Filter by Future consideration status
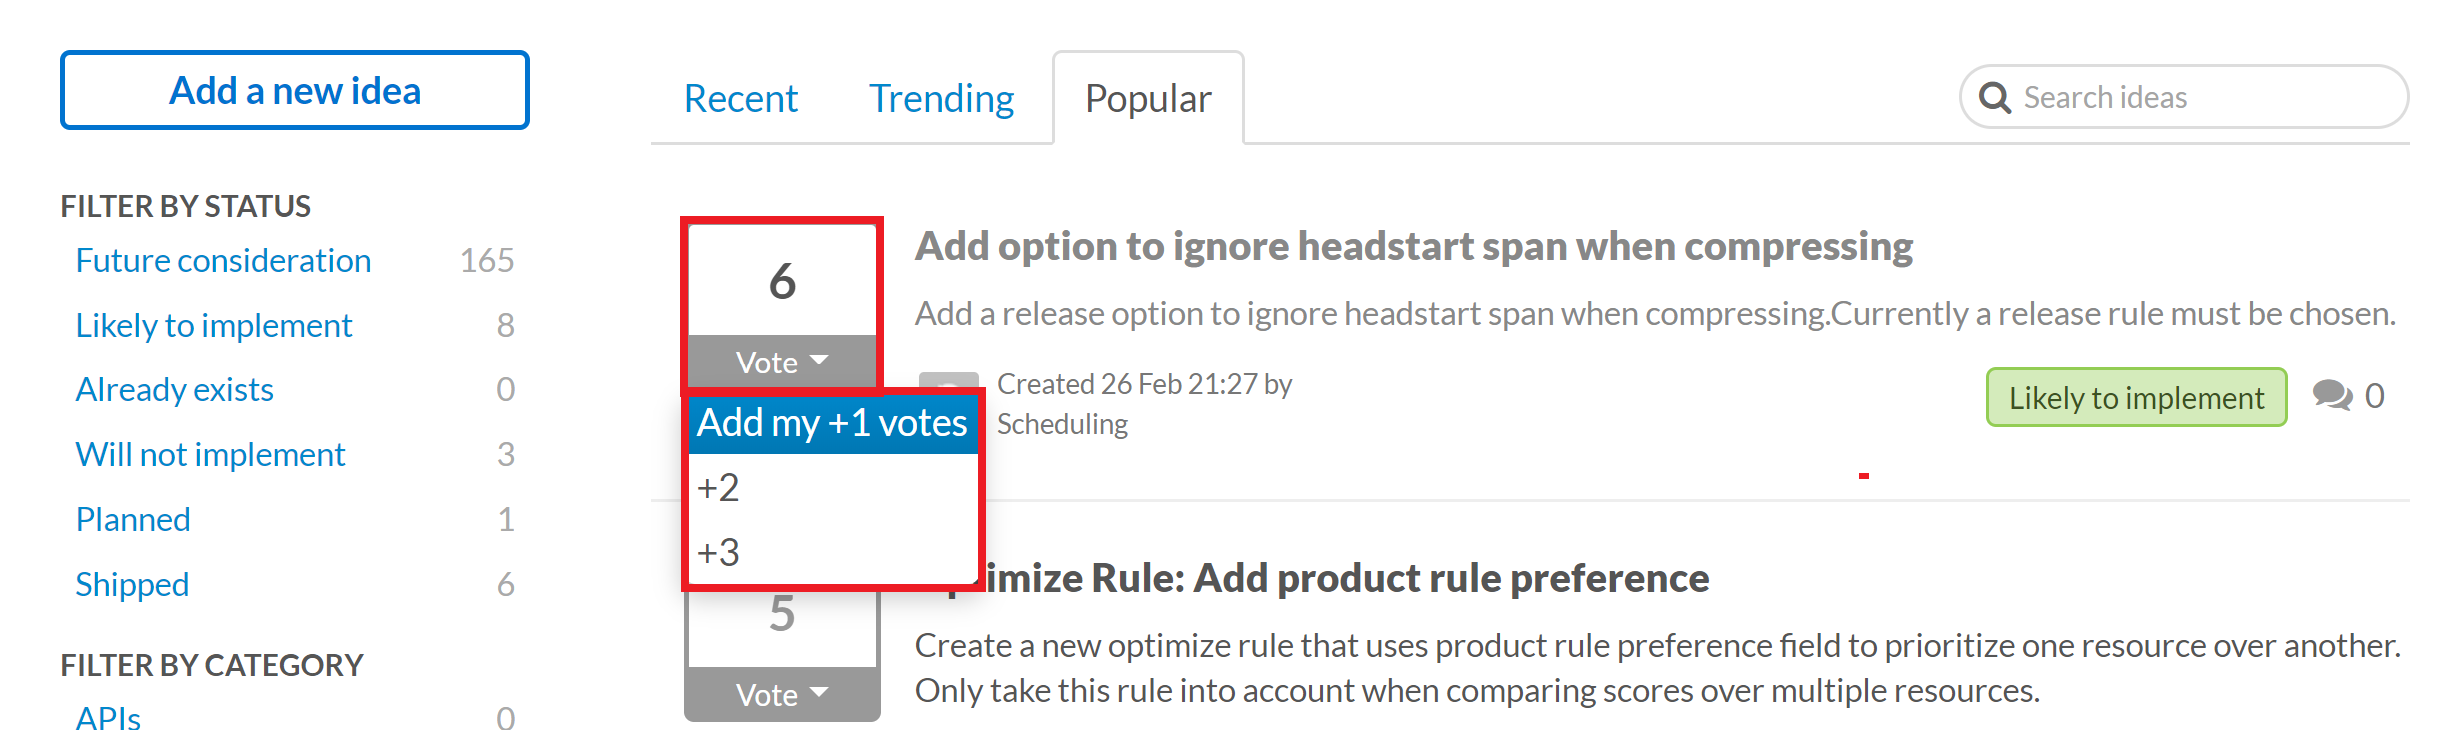 pyautogui.click(x=223, y=261)
